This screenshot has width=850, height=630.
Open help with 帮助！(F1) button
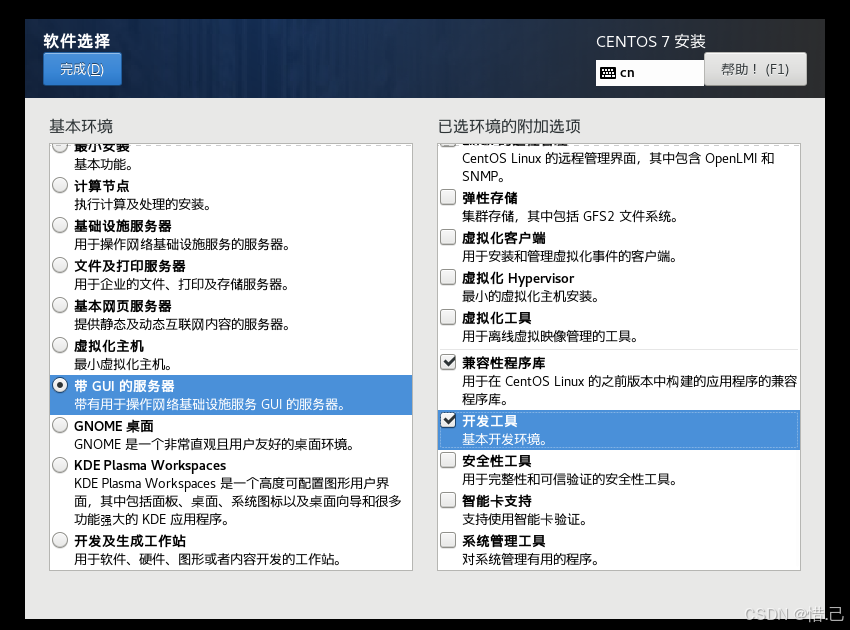[755, 69]
